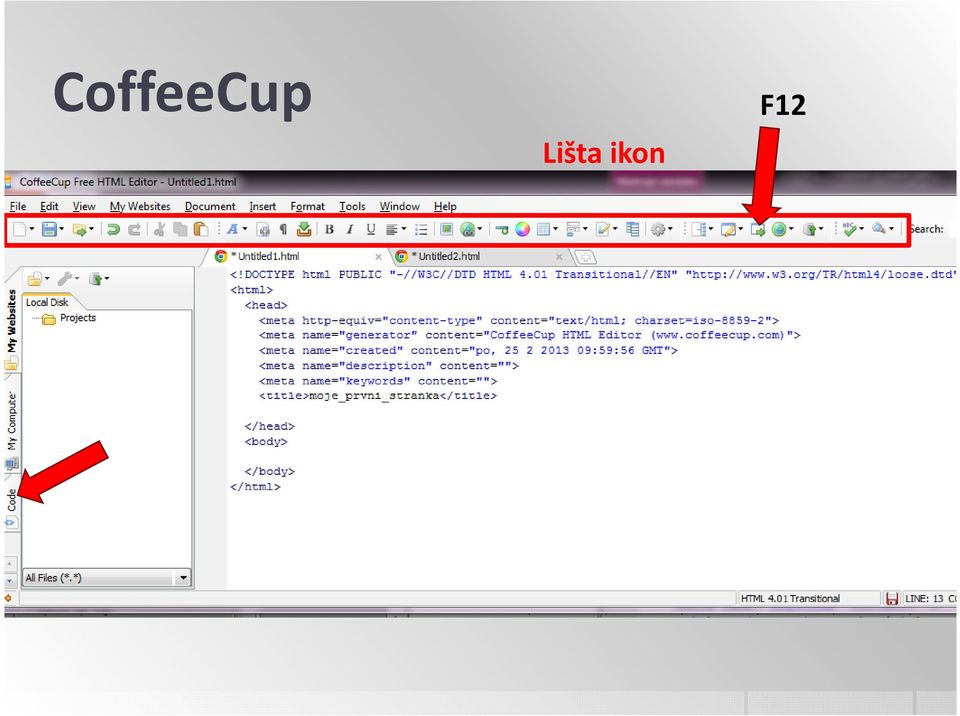Open the All Files (*.*) filter dropdown
This screenshot has height=716, width=960.
point(183,578)
